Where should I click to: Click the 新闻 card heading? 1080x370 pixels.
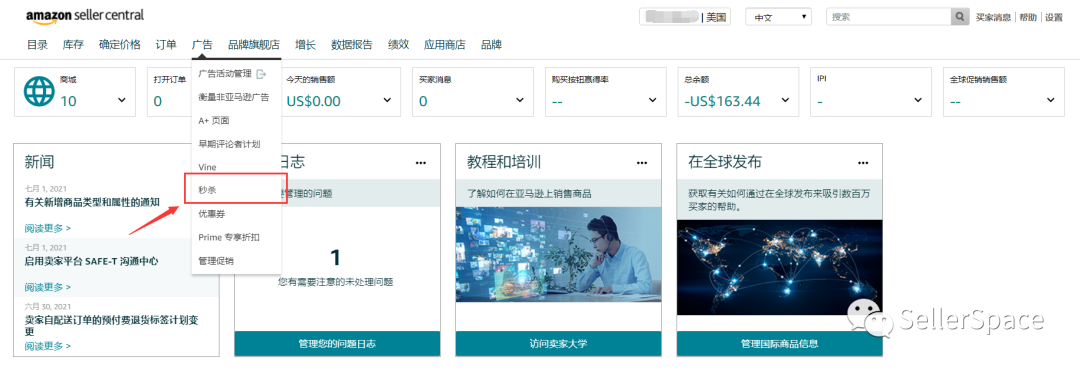(39, 162)
